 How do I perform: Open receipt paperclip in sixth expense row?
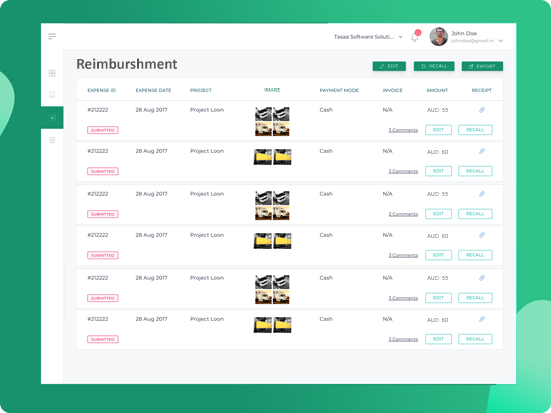[x=482, y=319]
